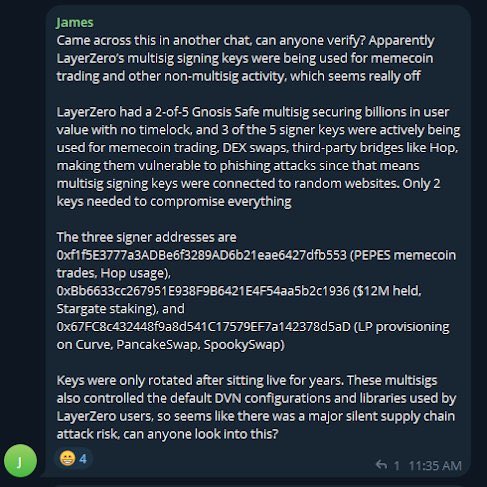This screenshot has width=487, height=487.
Task: Click the "Came across this in another chat" line
Action: point(245,41)
